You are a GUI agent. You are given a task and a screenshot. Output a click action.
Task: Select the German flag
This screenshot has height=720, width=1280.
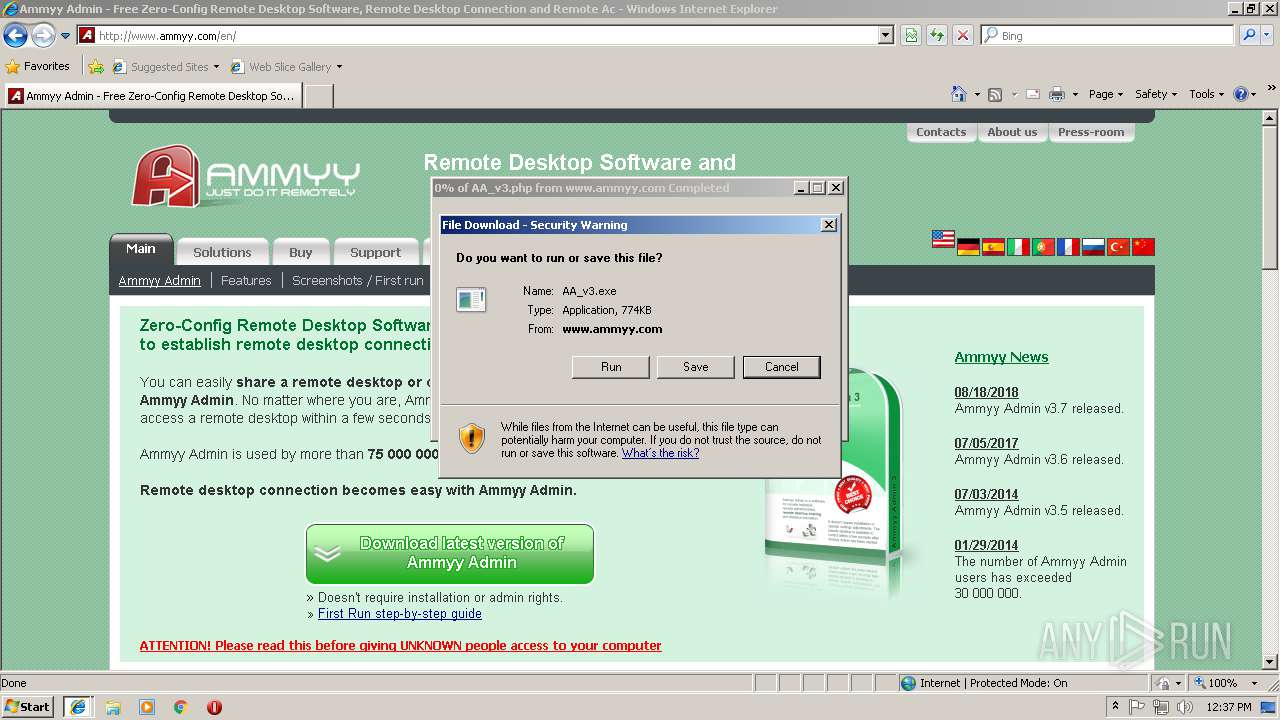coord(968,247)
